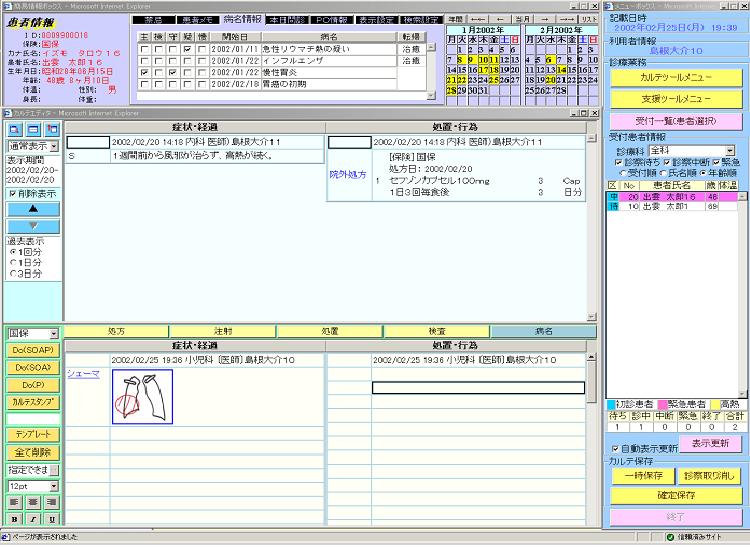Image resolution: width=750 pixels, height=547 pixels.
Task: Click the green color field under カルテスタンプ
Action: coord(32,418)
